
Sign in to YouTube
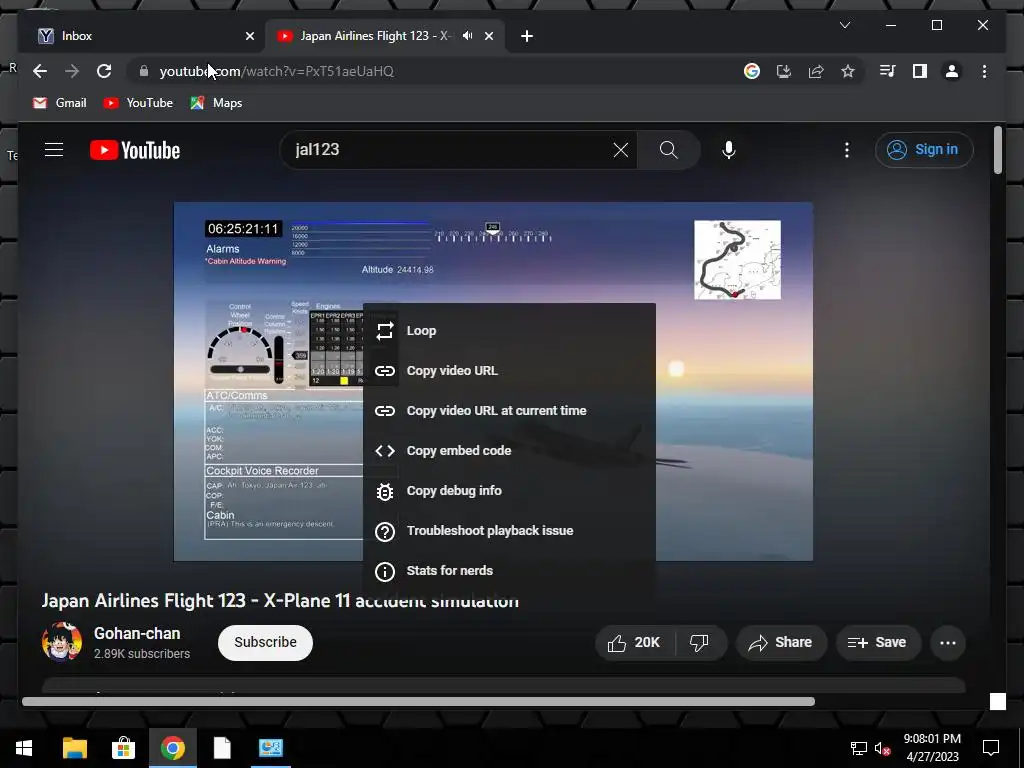coord(924,150)
